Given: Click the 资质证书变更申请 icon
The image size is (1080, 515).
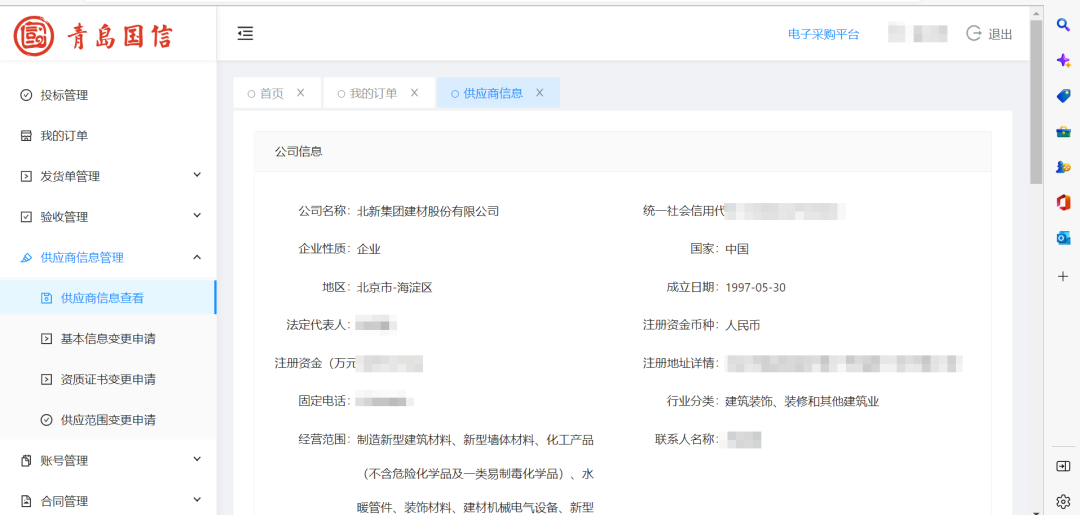Looking at the screenshot, I should point(47,379).
